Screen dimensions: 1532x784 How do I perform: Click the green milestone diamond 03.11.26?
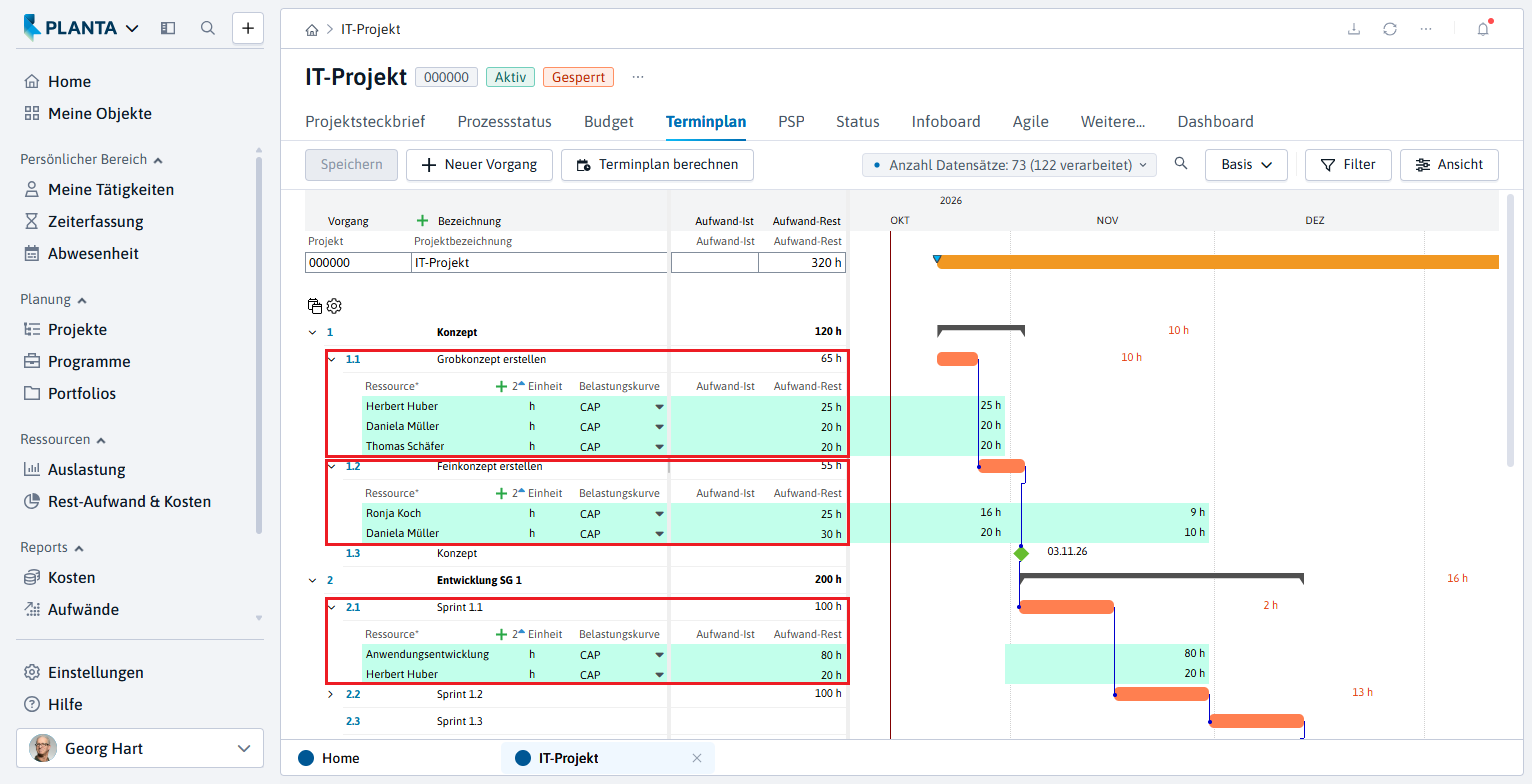pos(1021,553)
